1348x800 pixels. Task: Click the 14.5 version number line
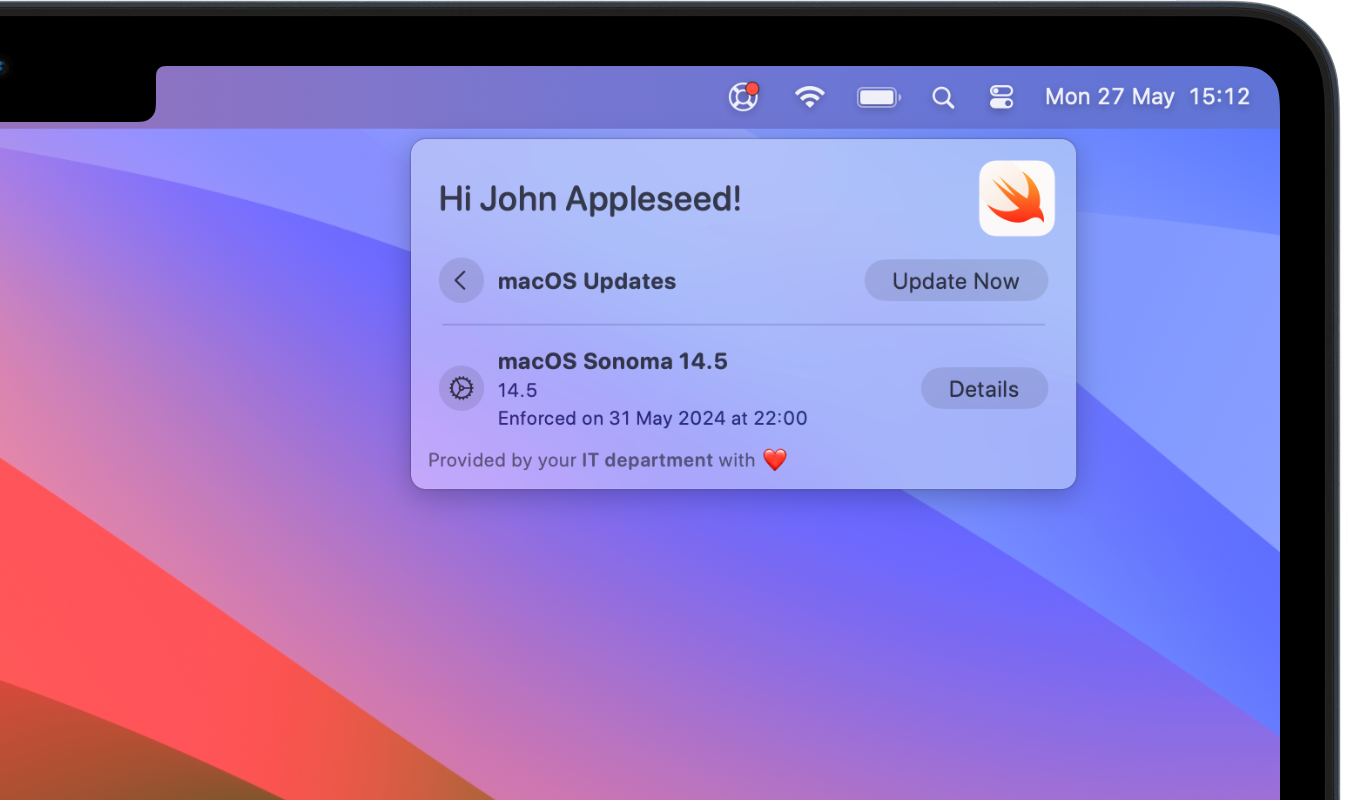(x=517, y=390)
